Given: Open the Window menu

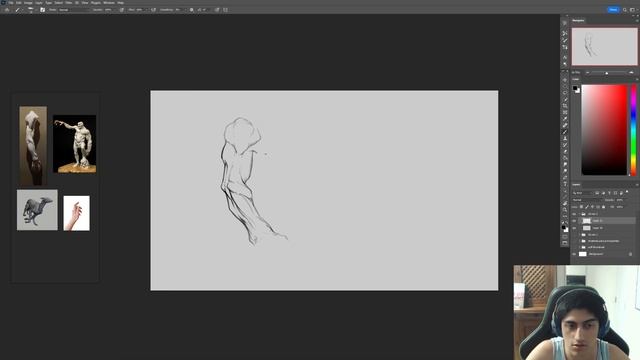Looking at the screenshot, I should (109, 3).
